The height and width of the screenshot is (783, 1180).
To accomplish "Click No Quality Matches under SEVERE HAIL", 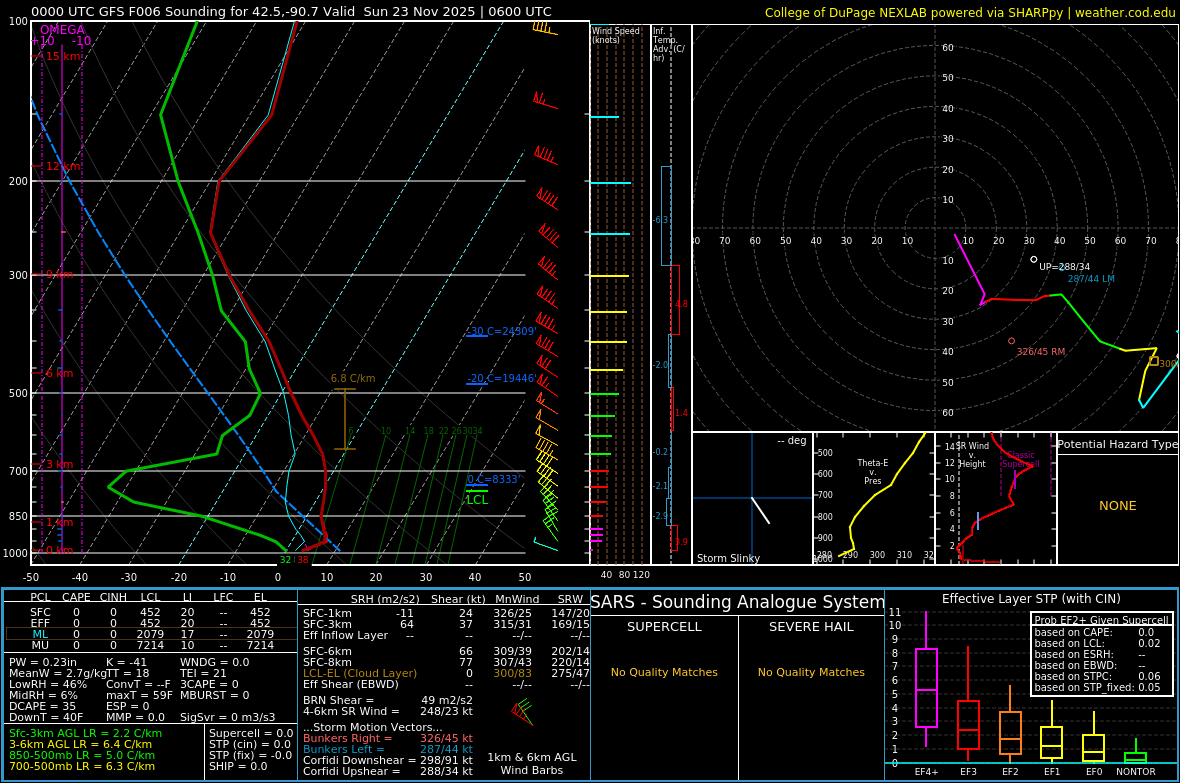I will click(811, 672).
